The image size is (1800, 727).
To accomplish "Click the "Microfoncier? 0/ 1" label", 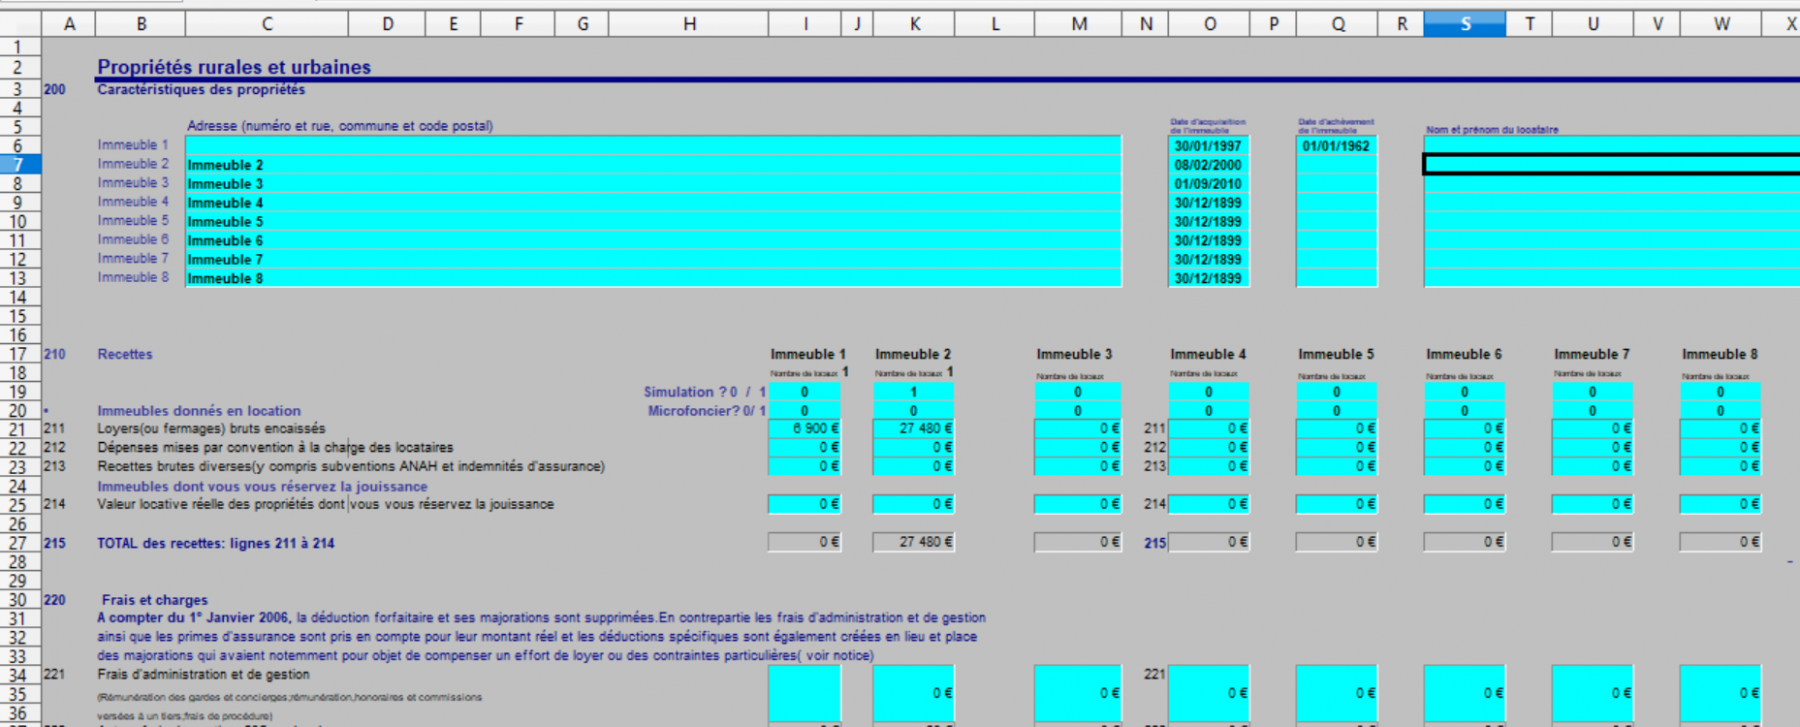I will point(706,411).
